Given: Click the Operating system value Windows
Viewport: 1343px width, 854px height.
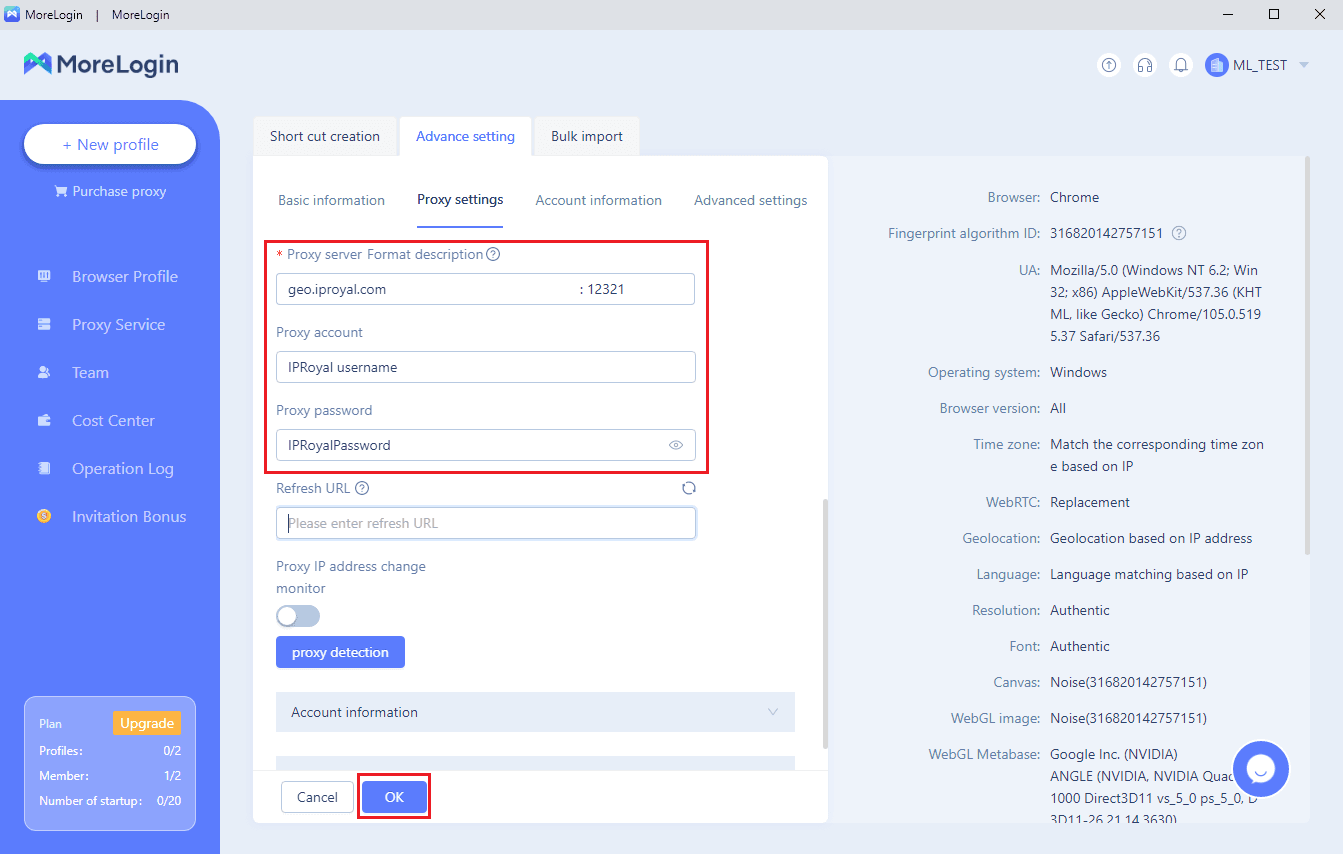Looking at the screenshot, I should [1078, 372].
